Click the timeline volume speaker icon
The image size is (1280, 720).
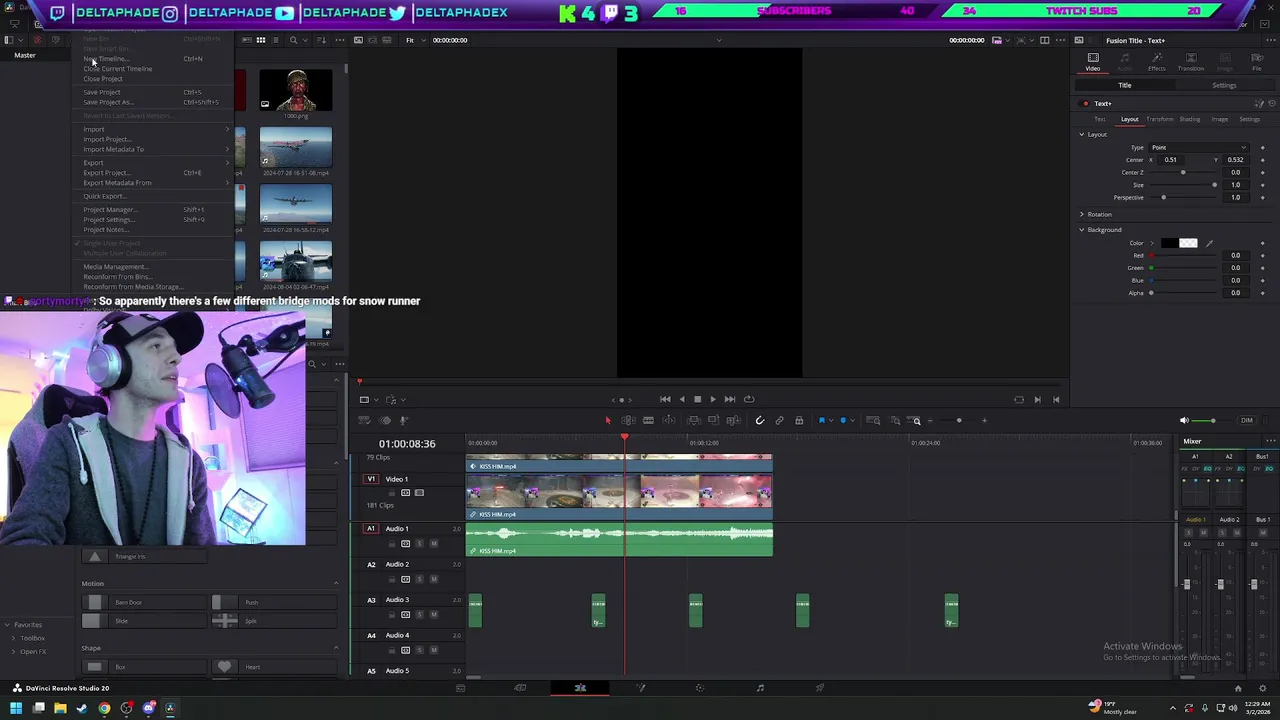(1184, 420)
